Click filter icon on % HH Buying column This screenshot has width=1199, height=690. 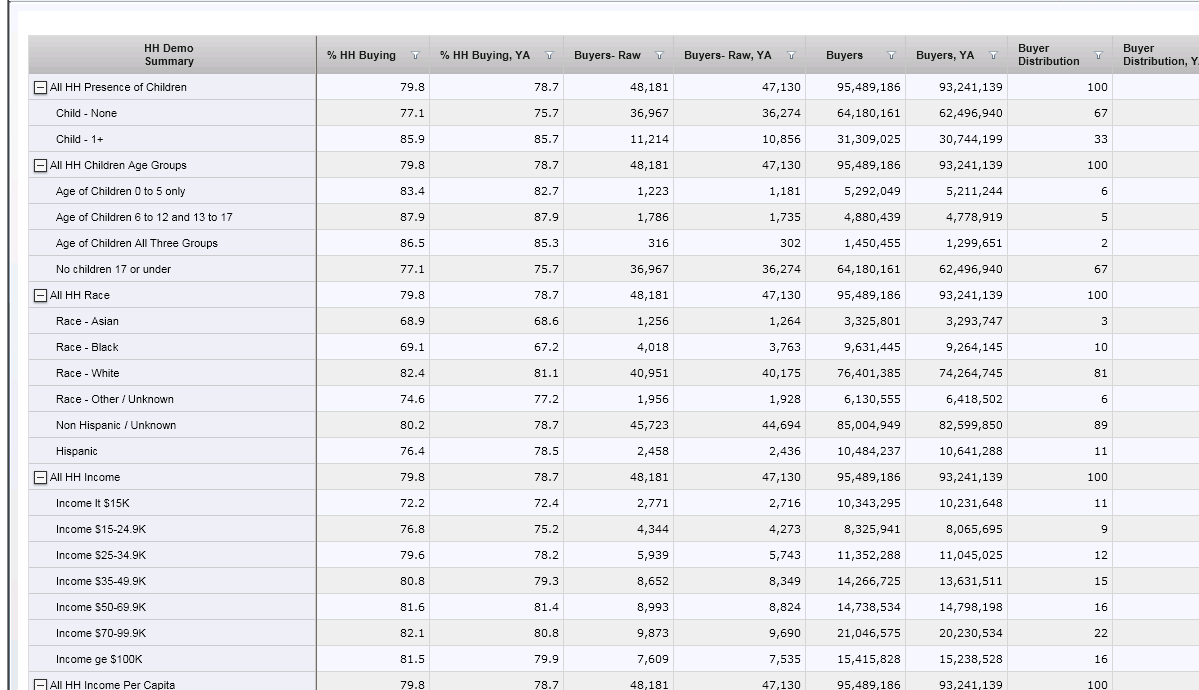click(x=415, y=56)
